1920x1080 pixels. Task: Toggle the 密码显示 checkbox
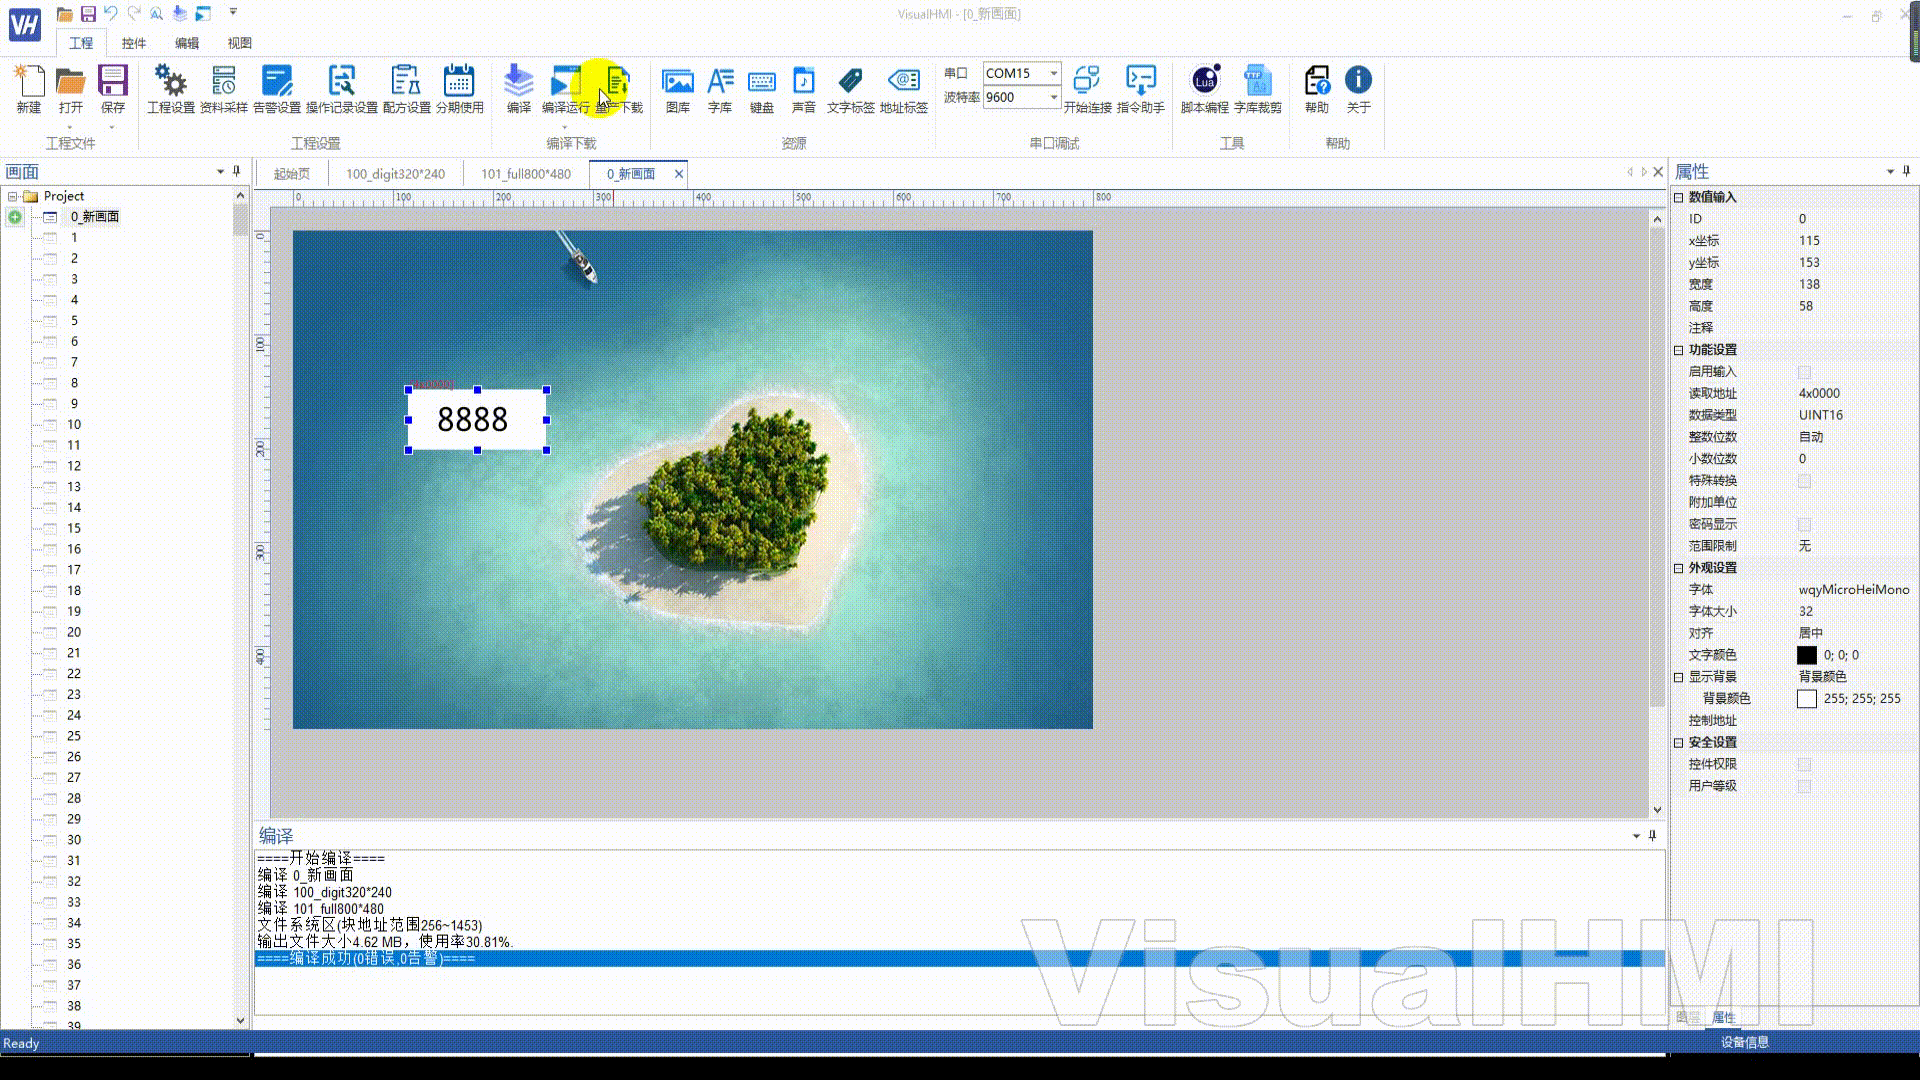pyautogui.click(x=1805, y=525)
